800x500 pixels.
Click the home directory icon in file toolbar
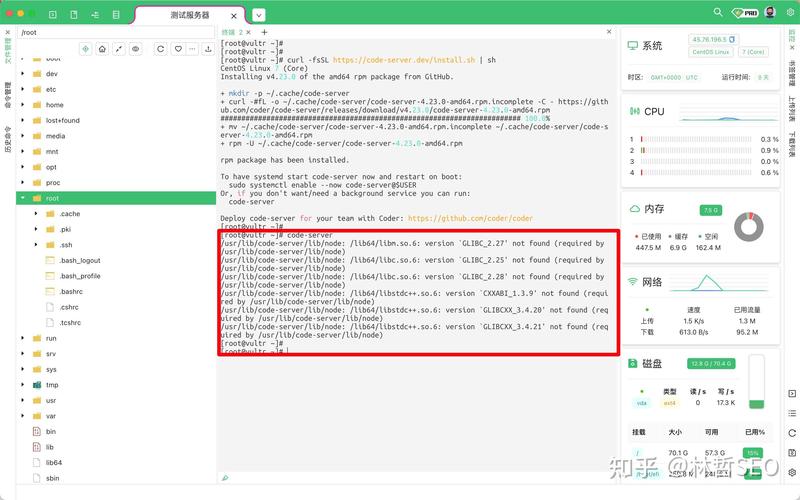(x=102, y=48)
